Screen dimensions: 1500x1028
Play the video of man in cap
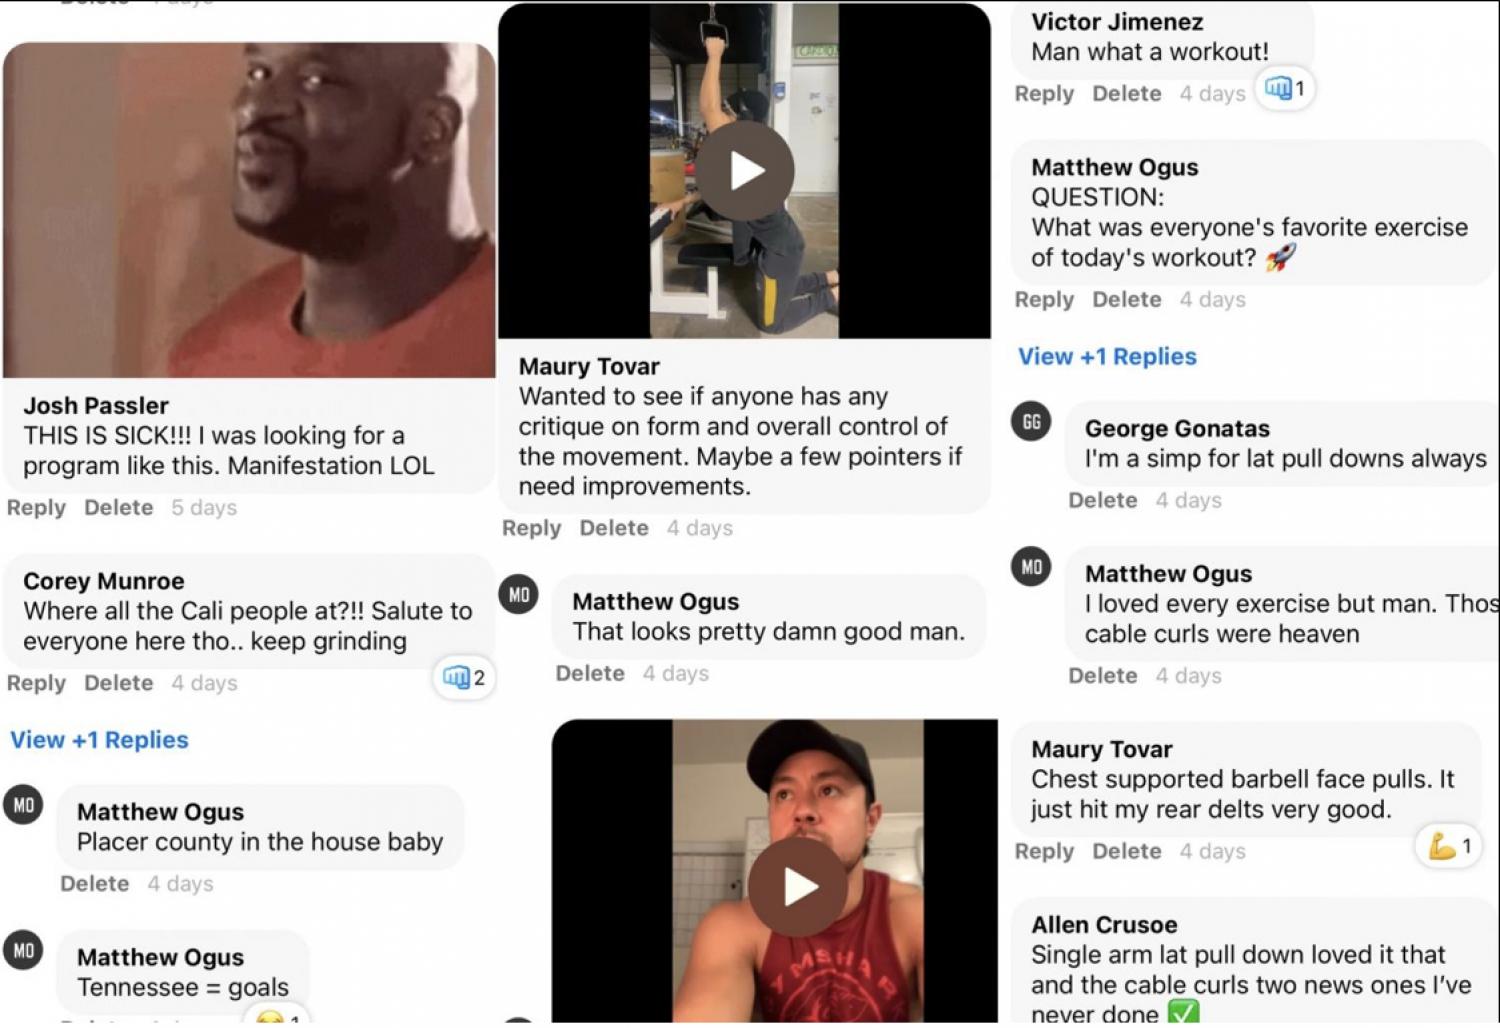click(797, 887)
